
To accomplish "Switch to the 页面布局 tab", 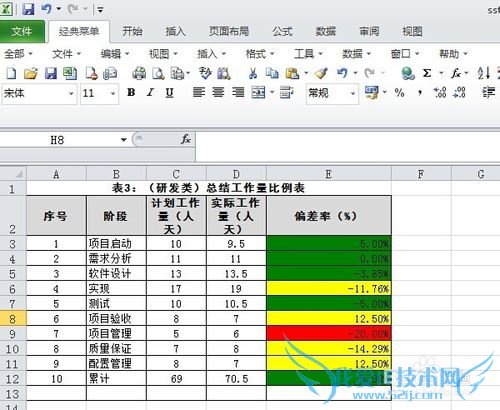I will pyautogui.click(x=229, y=31).
